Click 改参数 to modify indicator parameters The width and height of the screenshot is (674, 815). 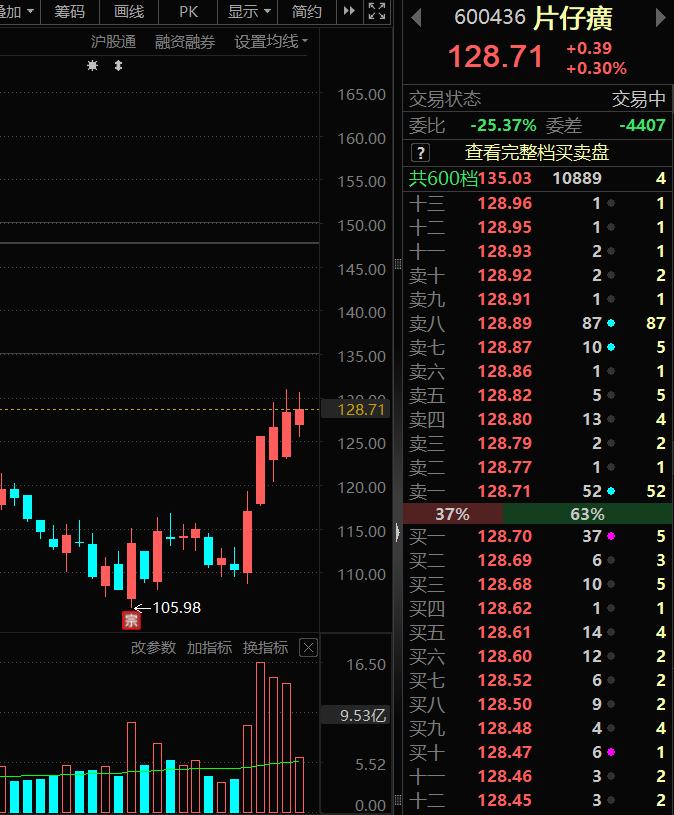pyautogui.click(x=153, y=648)
